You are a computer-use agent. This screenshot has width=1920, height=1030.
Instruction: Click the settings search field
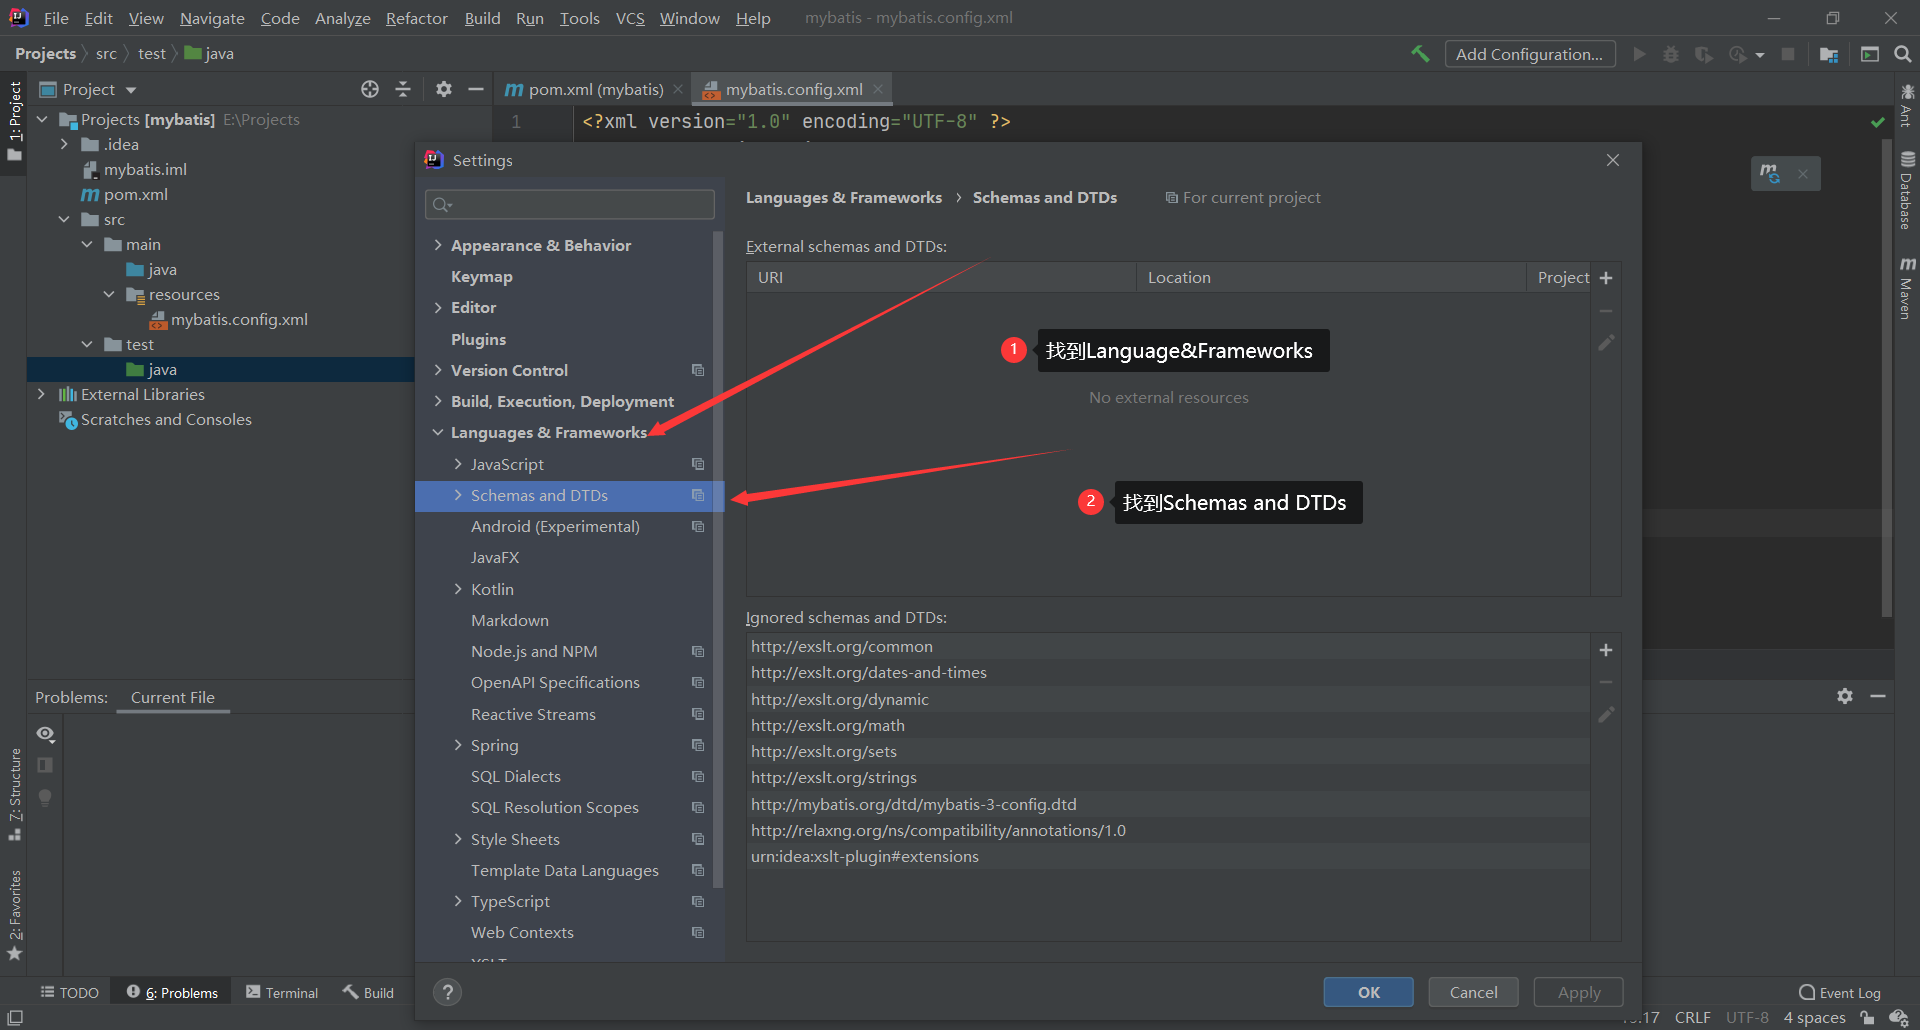[x=569, y=204]
